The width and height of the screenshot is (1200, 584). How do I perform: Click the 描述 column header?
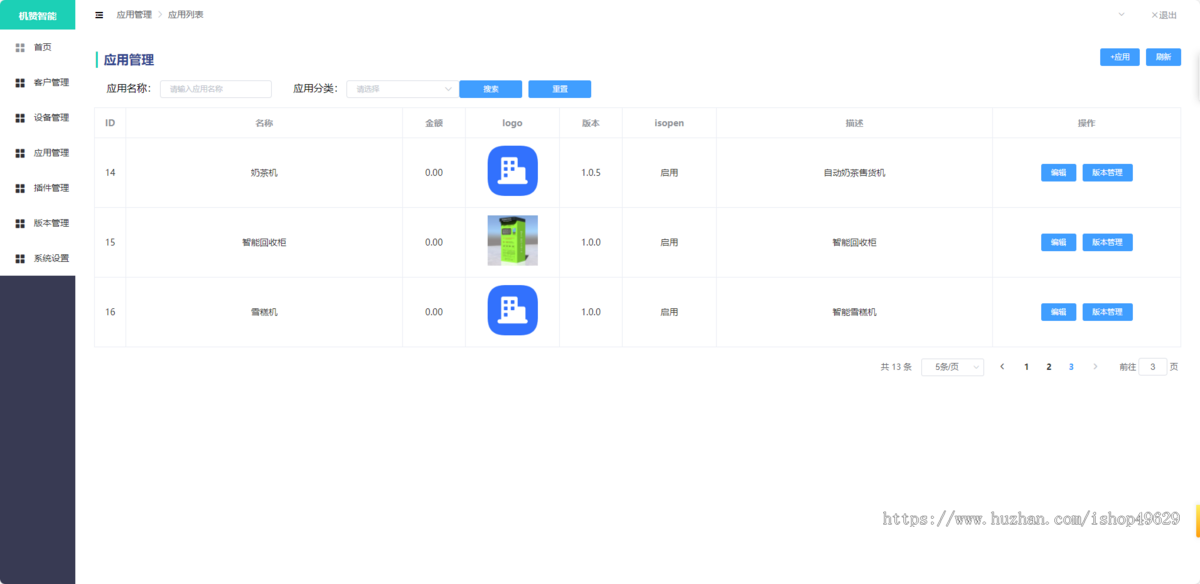[854, 123]
